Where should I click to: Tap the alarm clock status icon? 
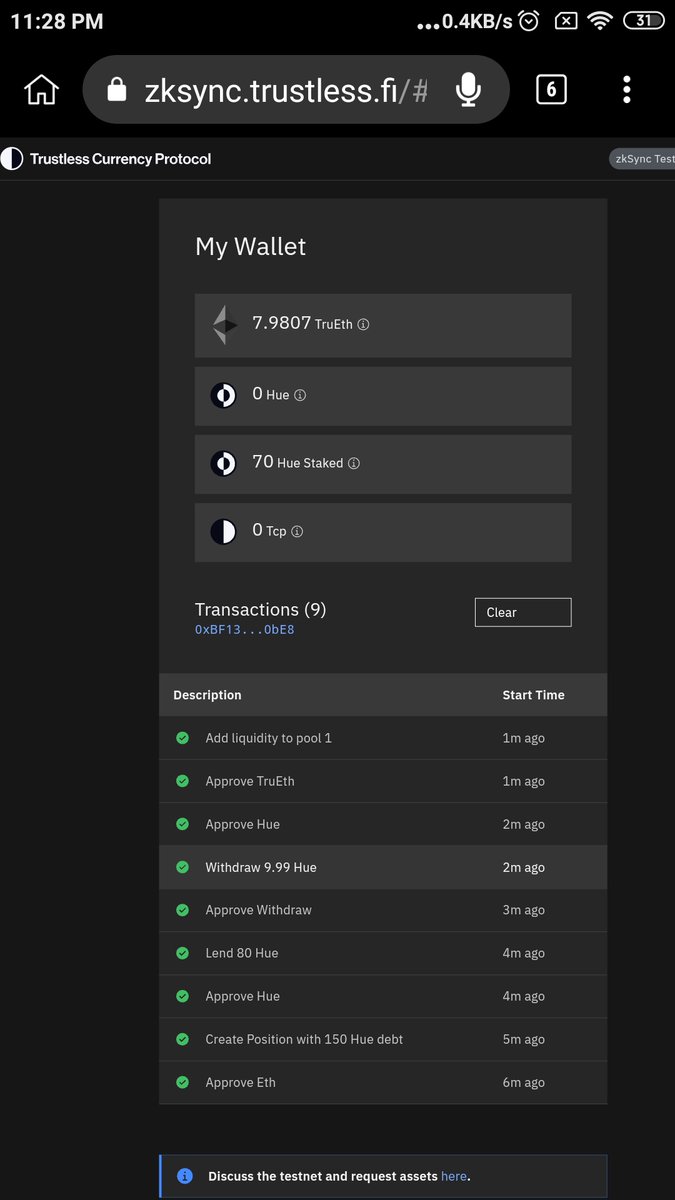(x=530, y=21)
